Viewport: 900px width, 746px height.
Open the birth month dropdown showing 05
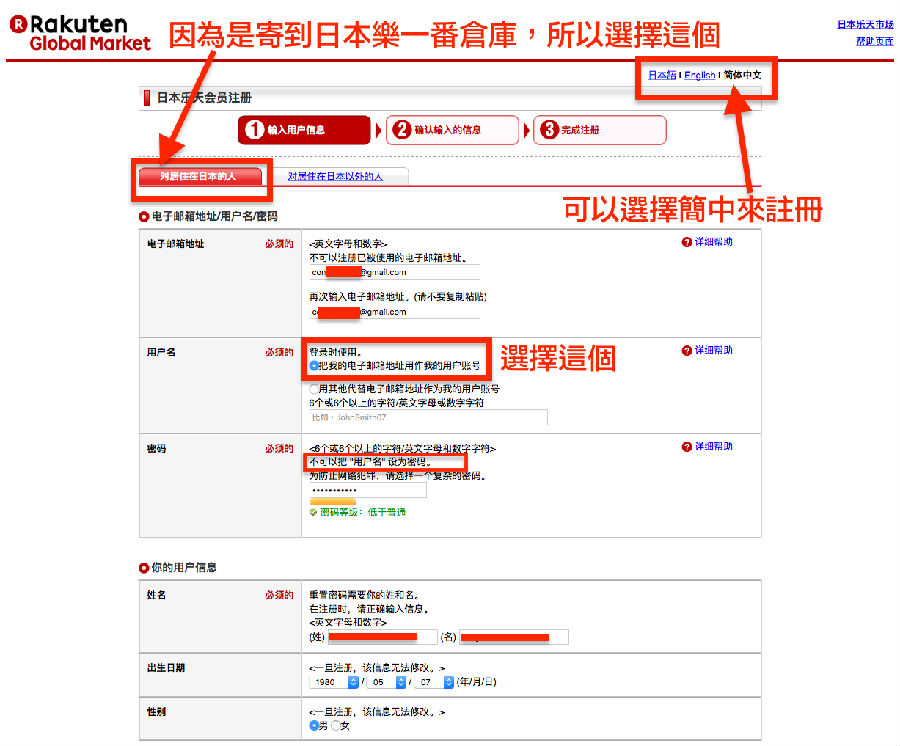387,682
